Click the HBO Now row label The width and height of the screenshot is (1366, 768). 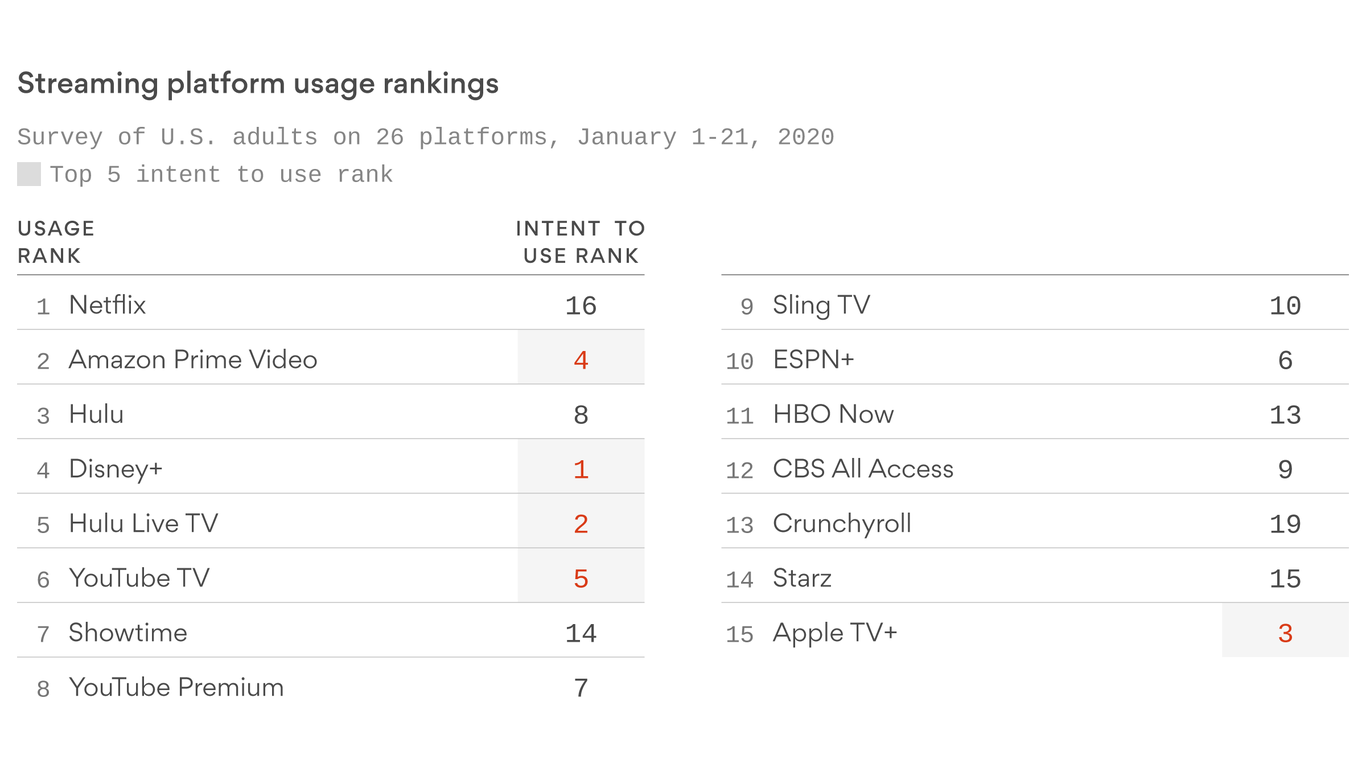pos(833,414)
